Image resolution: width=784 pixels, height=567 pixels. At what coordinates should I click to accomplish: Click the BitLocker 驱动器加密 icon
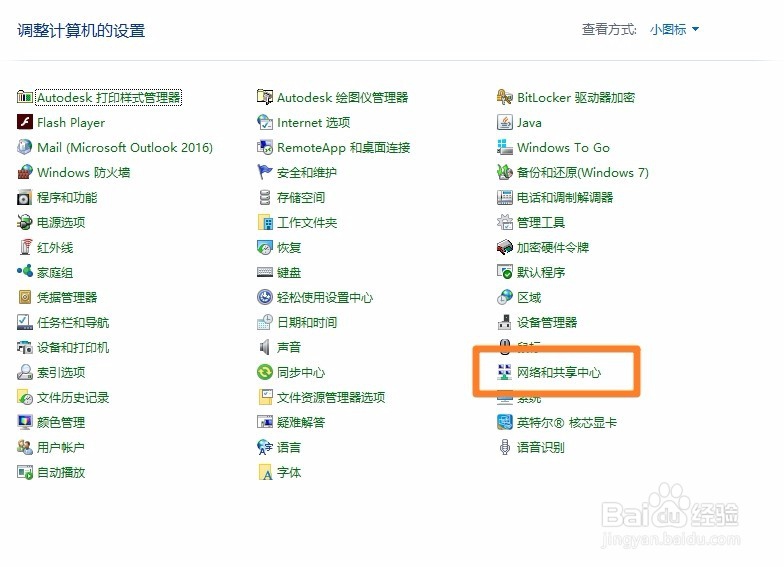coord(505,98)
